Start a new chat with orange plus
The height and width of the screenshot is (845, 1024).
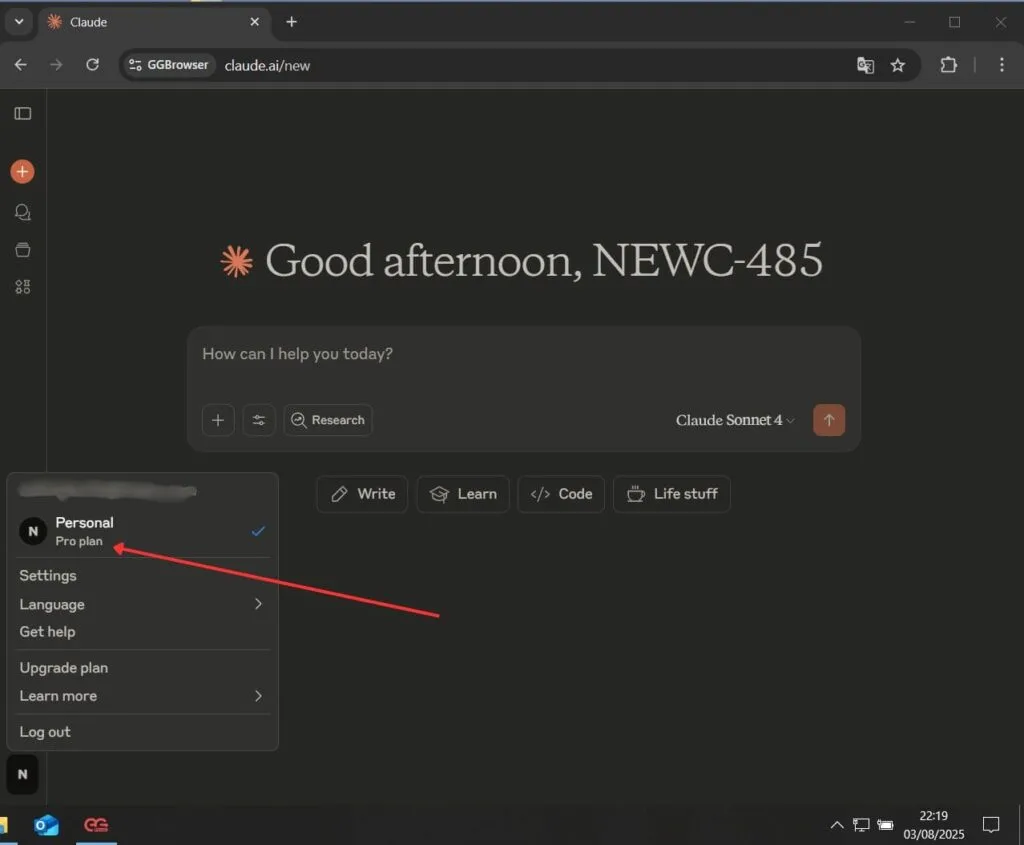22,172
